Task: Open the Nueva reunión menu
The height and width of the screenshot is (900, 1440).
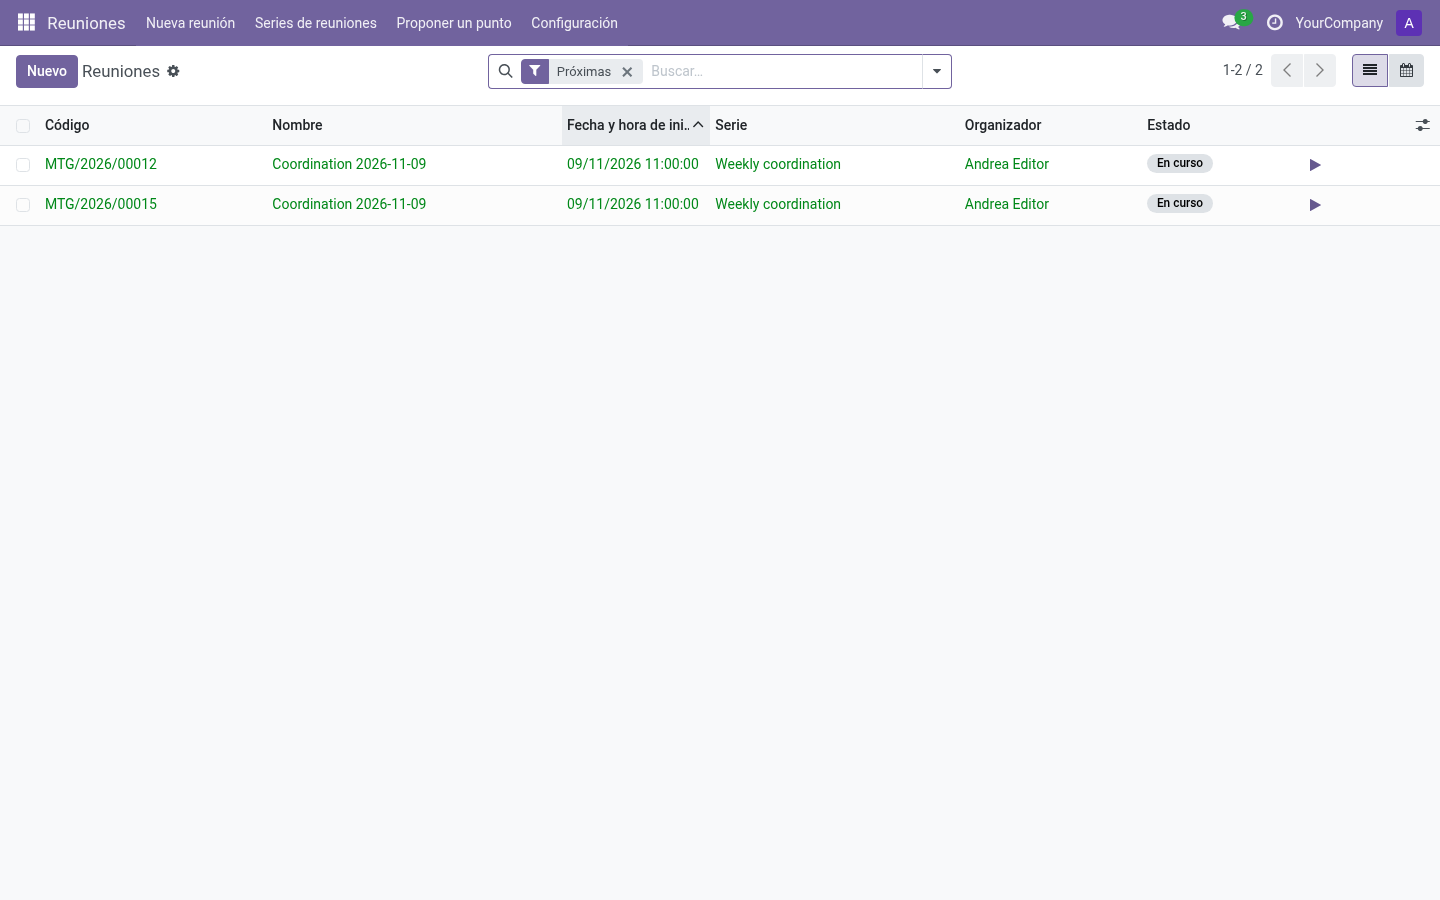Action: click(x=190, y=23)
